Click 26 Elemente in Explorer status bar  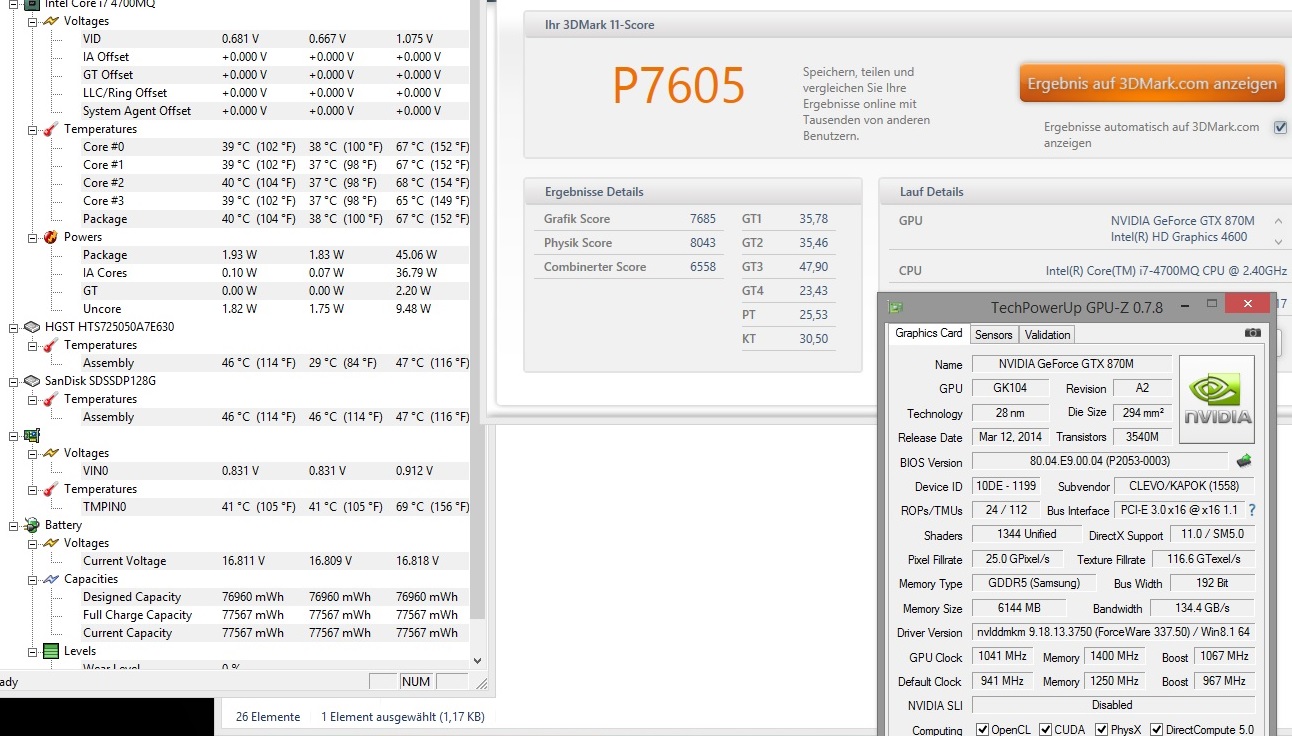point(268,717)
